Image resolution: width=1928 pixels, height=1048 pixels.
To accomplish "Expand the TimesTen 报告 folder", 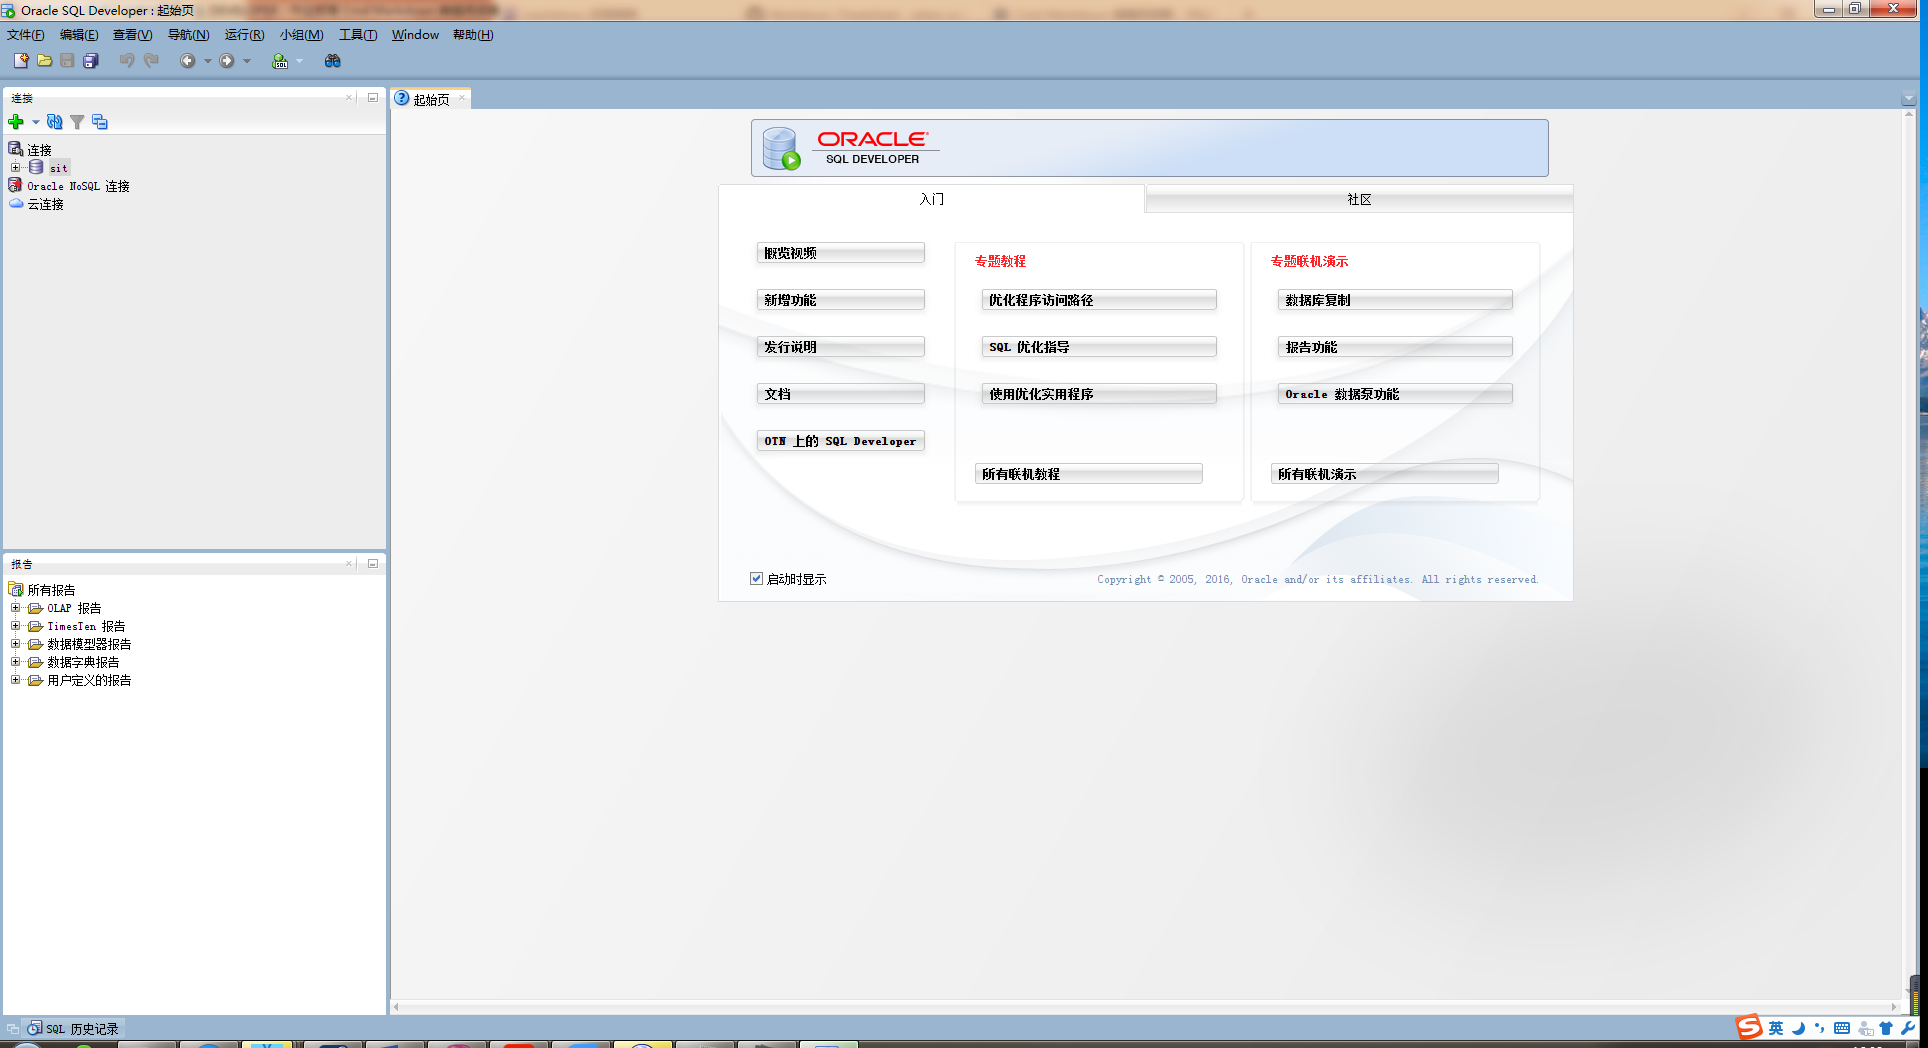I will (15, 625).
